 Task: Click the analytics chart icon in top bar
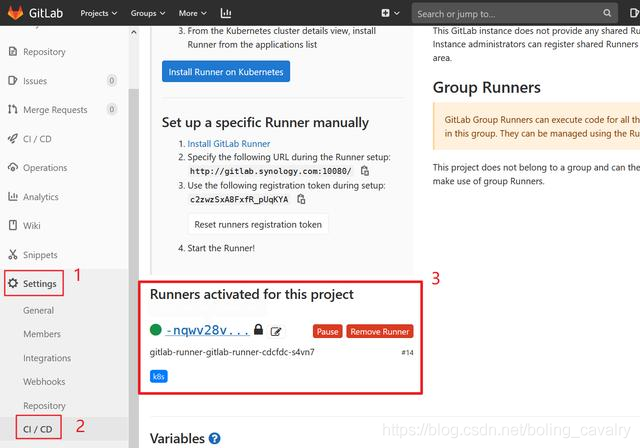click(226, 13)
